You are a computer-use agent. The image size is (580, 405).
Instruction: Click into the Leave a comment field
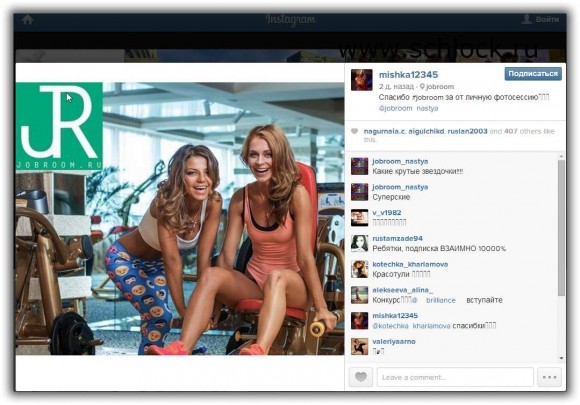pos(455,377)
